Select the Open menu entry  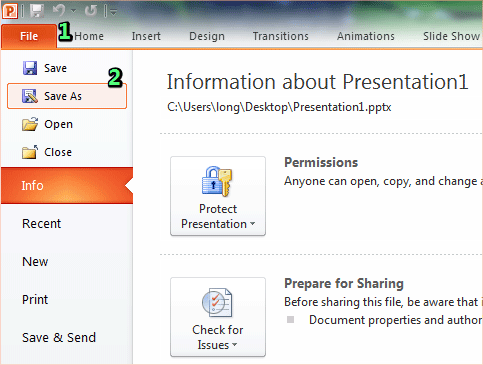(x=67, y=124)
